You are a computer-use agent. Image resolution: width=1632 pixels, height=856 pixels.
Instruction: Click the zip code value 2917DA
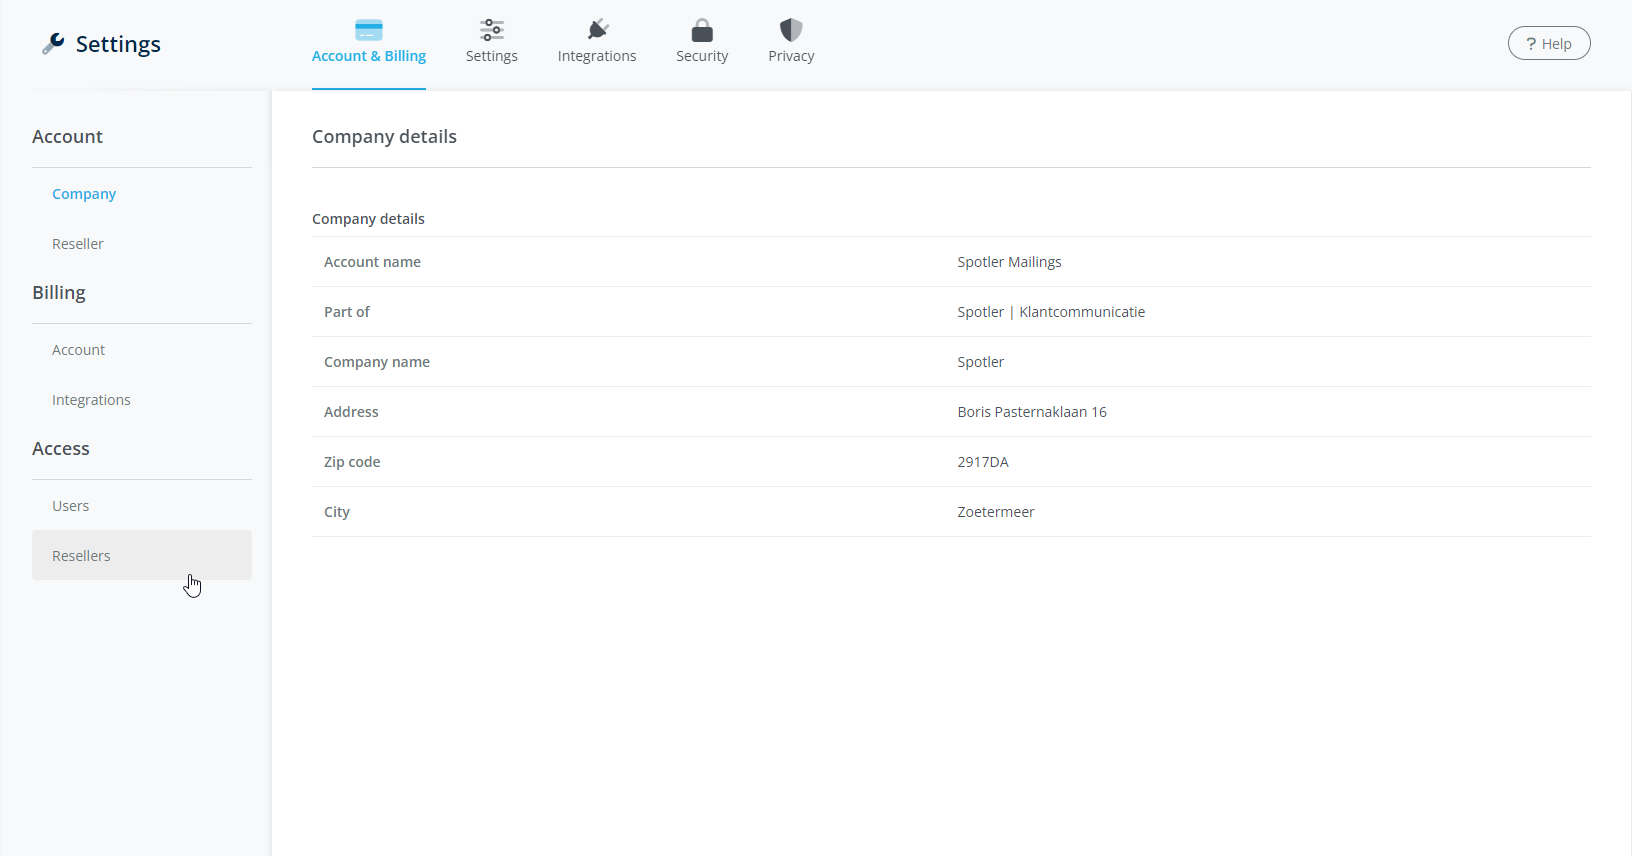tap(982, 462)
